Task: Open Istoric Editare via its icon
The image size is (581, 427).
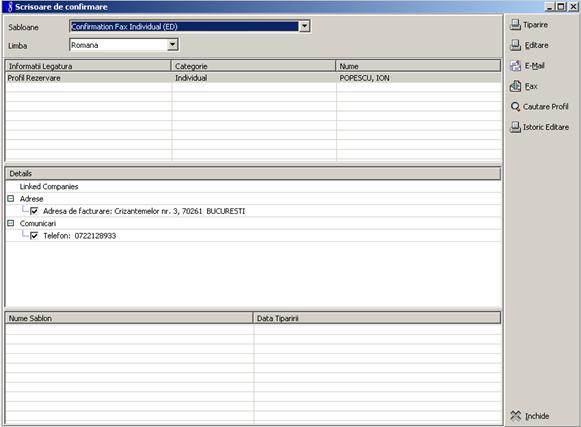Action: point(515,127)
